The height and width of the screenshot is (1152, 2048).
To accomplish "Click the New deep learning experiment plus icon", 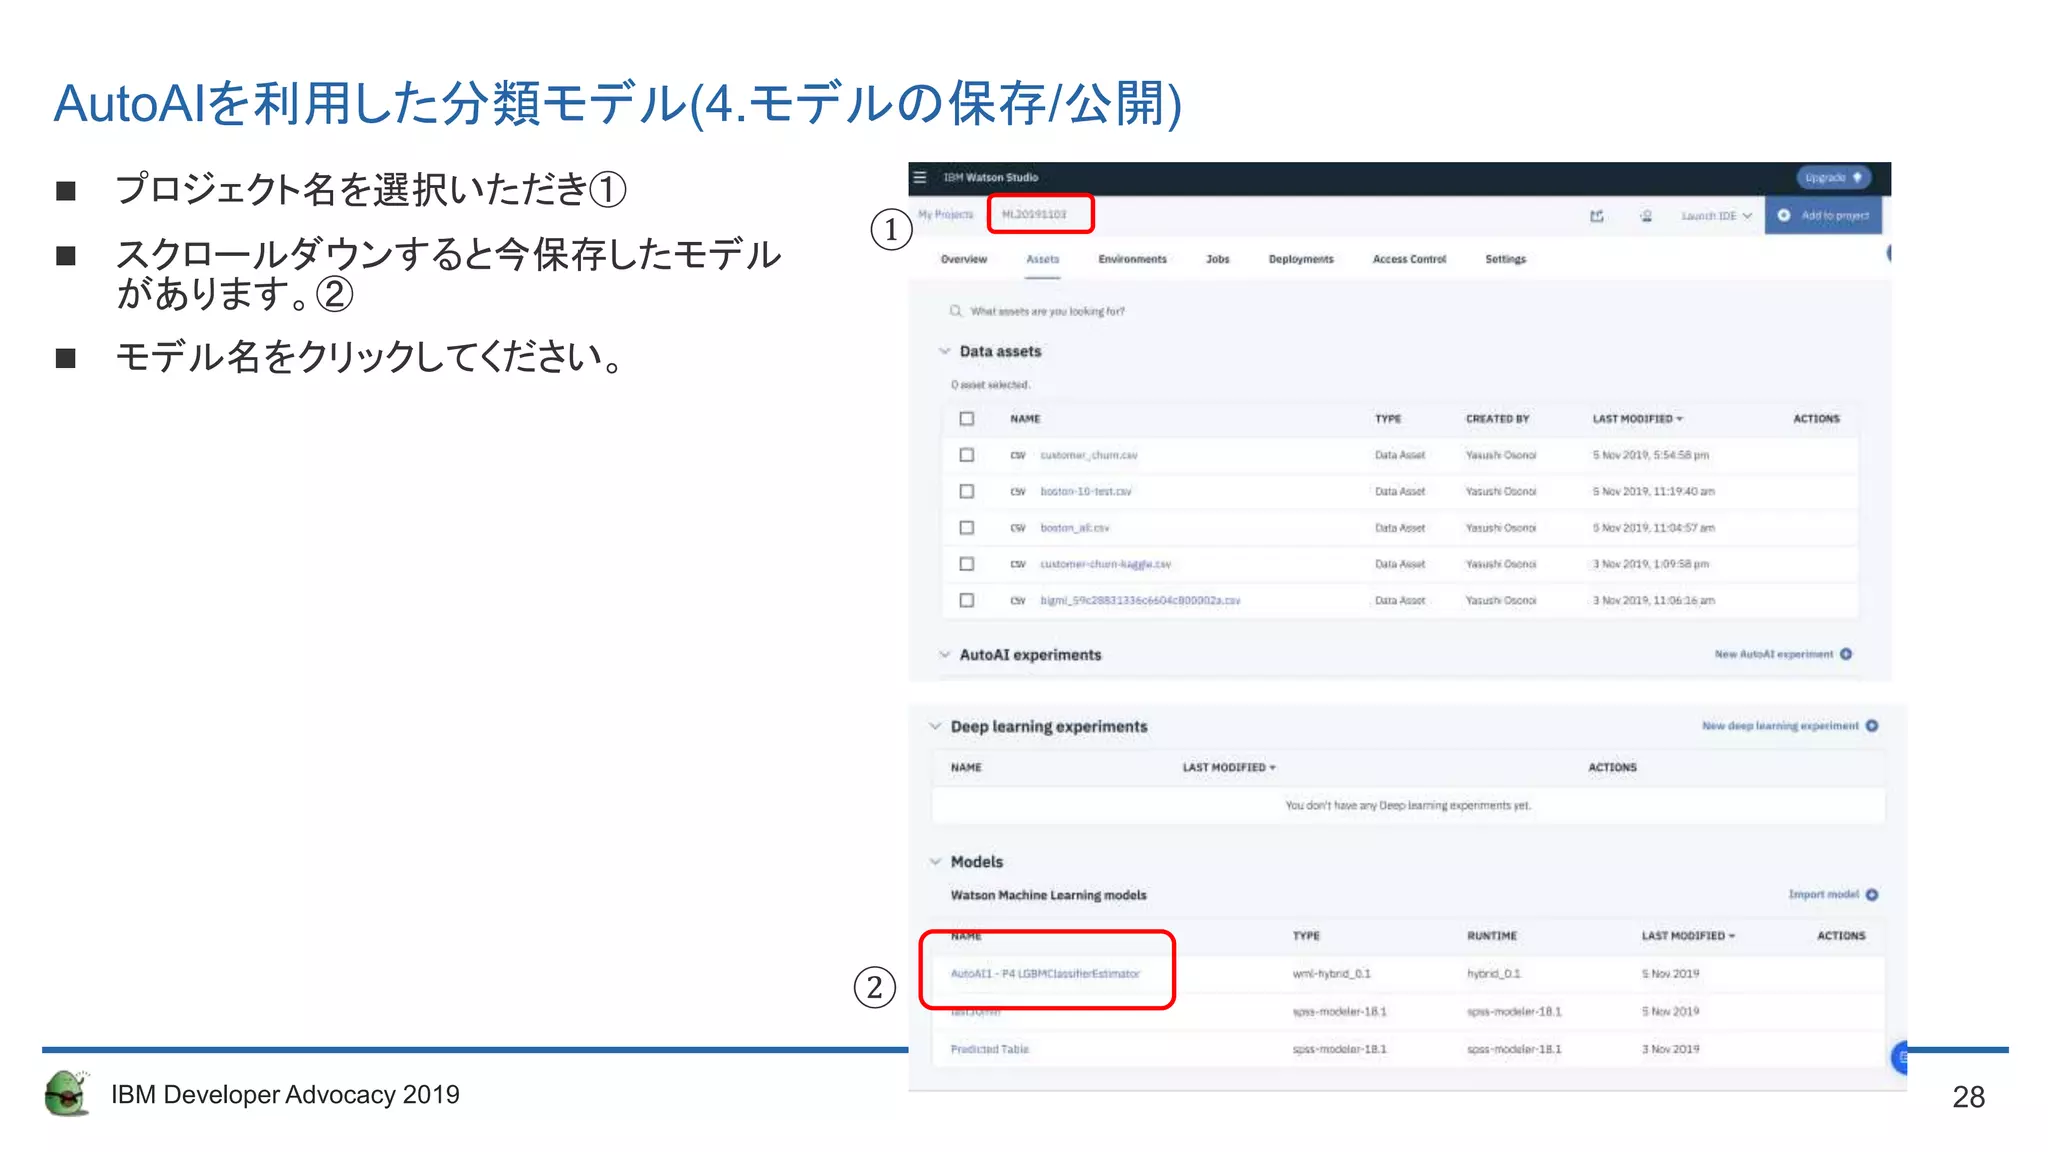I will [1872, 726].
